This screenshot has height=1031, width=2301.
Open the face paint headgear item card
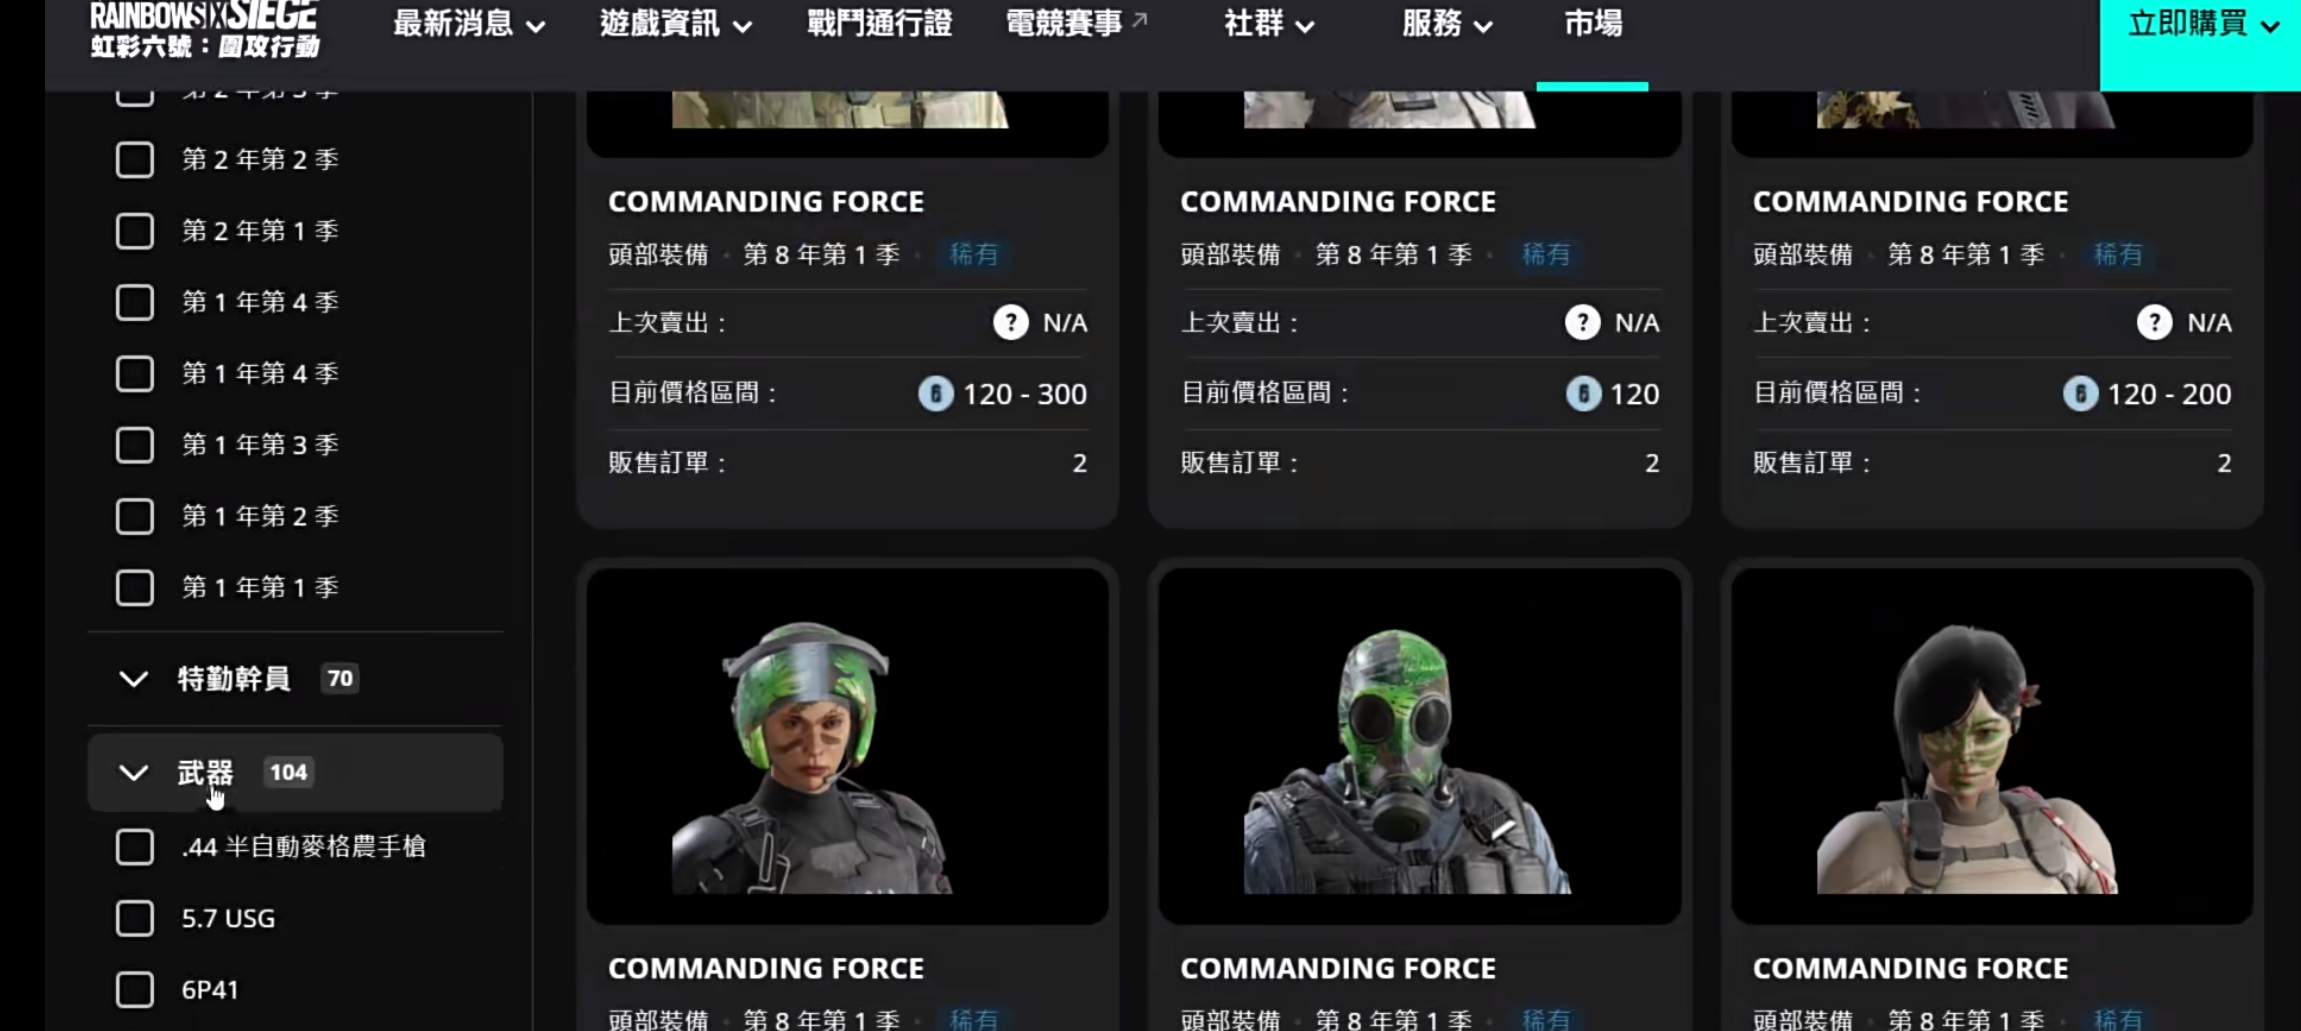1991,746
